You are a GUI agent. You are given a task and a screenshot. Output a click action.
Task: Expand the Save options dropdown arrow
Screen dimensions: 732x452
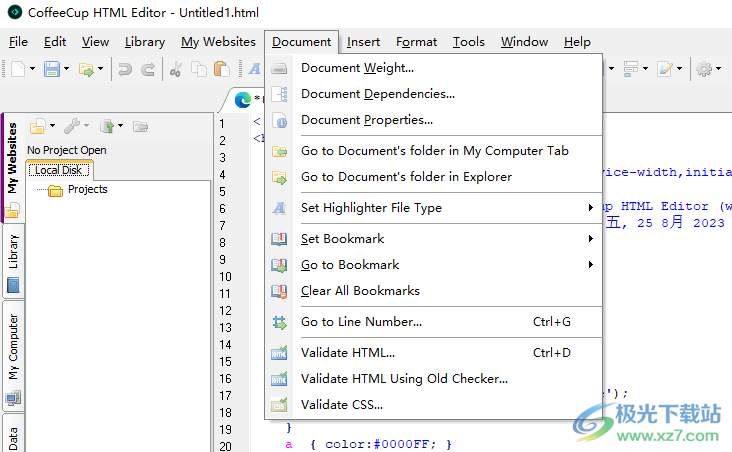pyautogui.click(x=66, y=69)
